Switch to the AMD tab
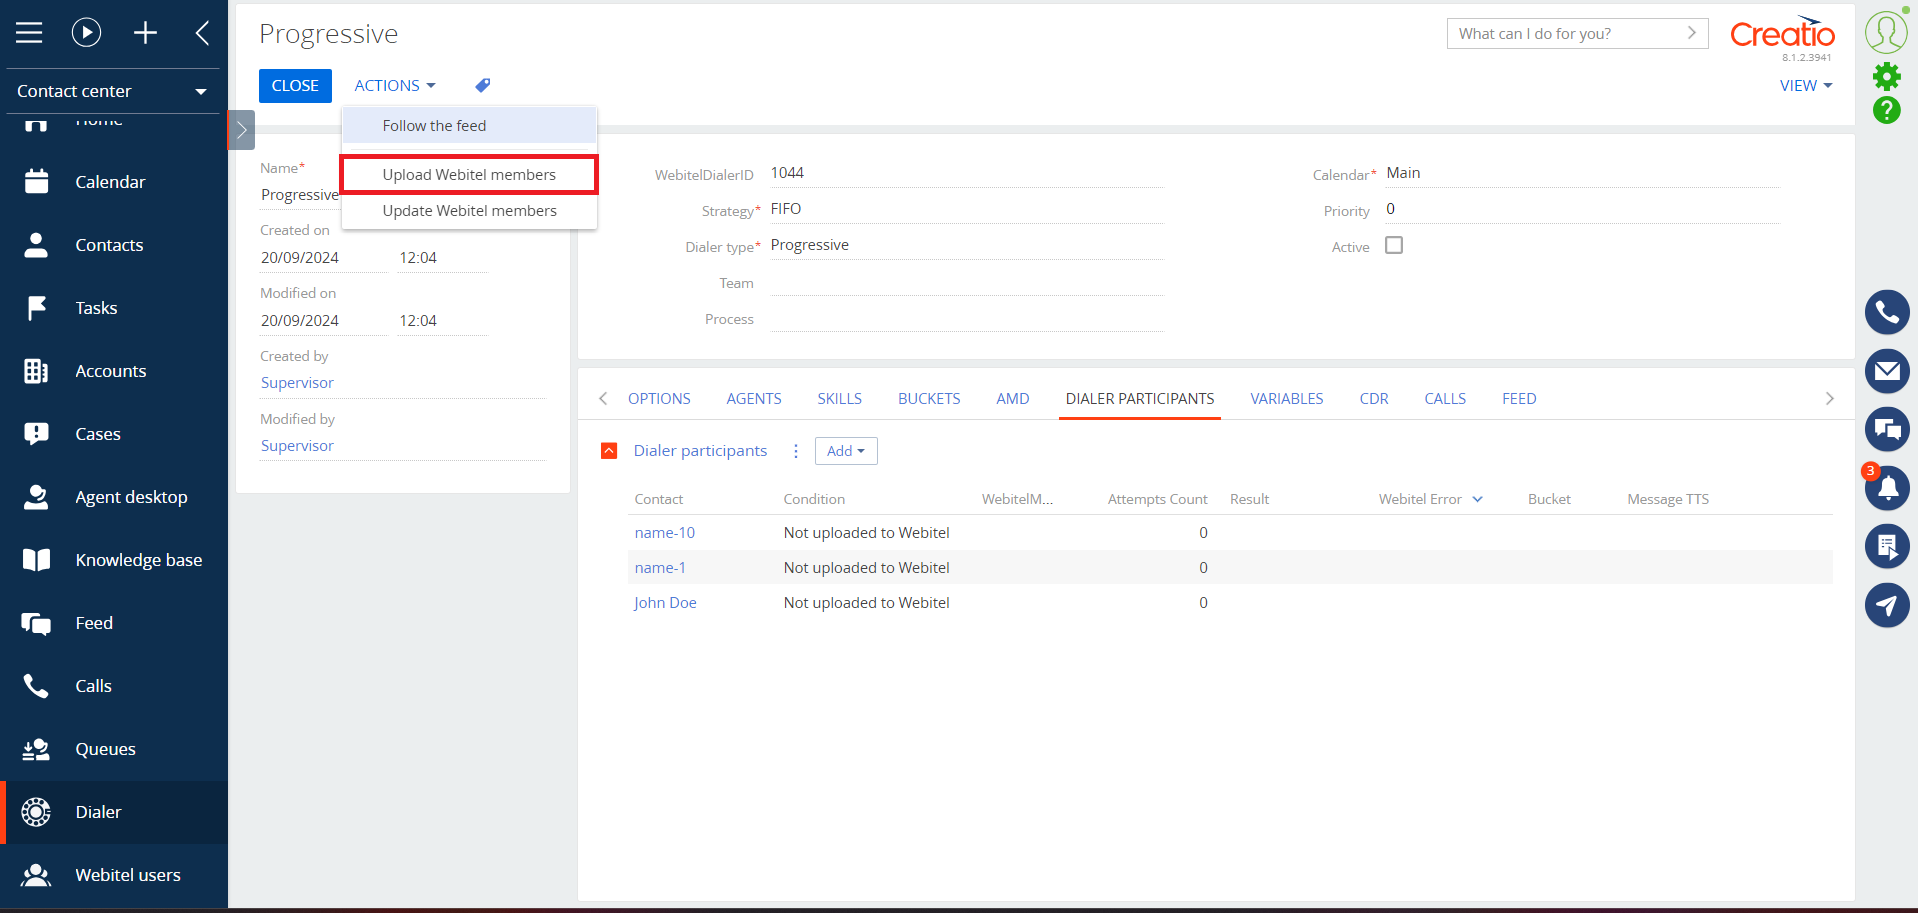This screenshot has width=1918, height=913. coord(1013,399)
